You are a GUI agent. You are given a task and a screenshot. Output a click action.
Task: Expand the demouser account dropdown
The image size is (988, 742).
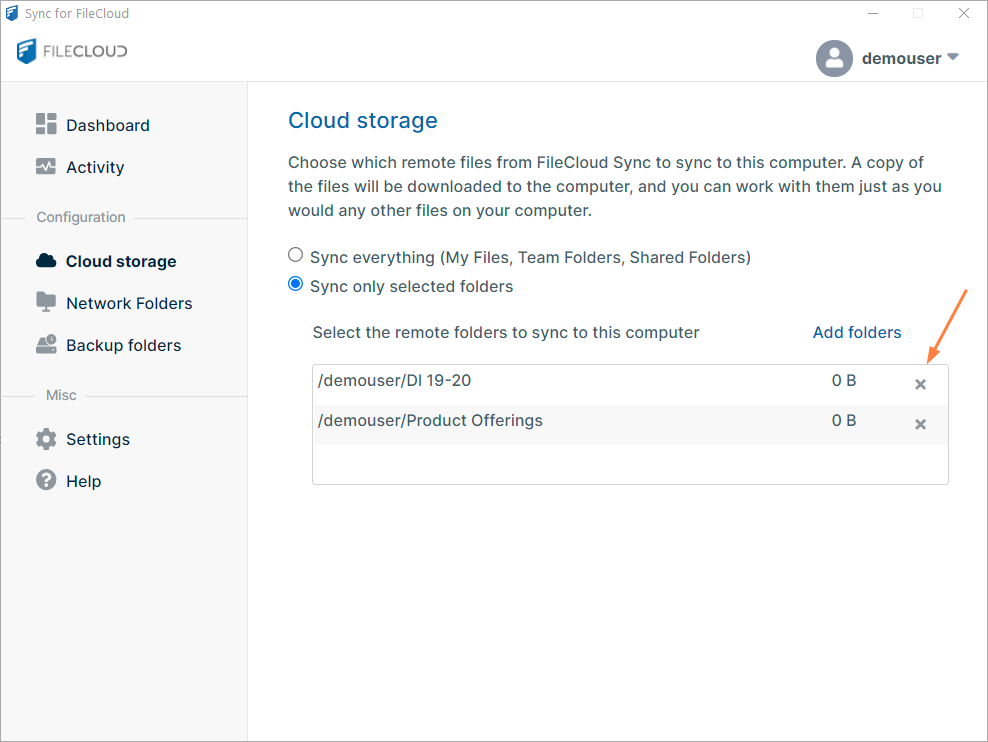pos(952,58)
